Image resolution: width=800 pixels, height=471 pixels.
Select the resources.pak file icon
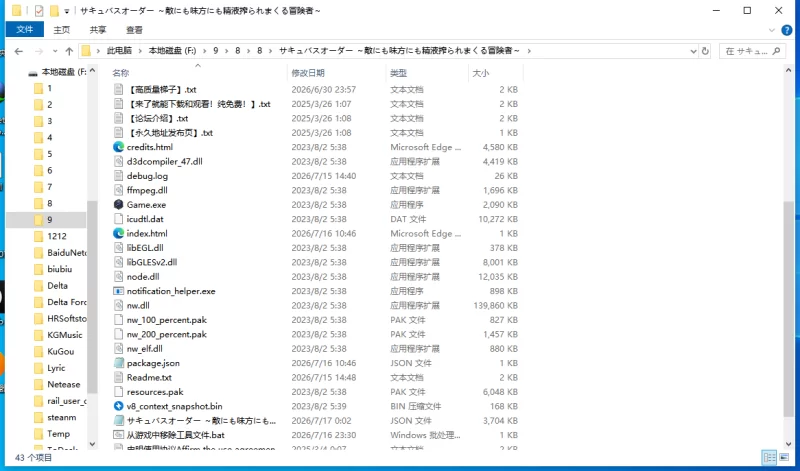click(118, 392)
